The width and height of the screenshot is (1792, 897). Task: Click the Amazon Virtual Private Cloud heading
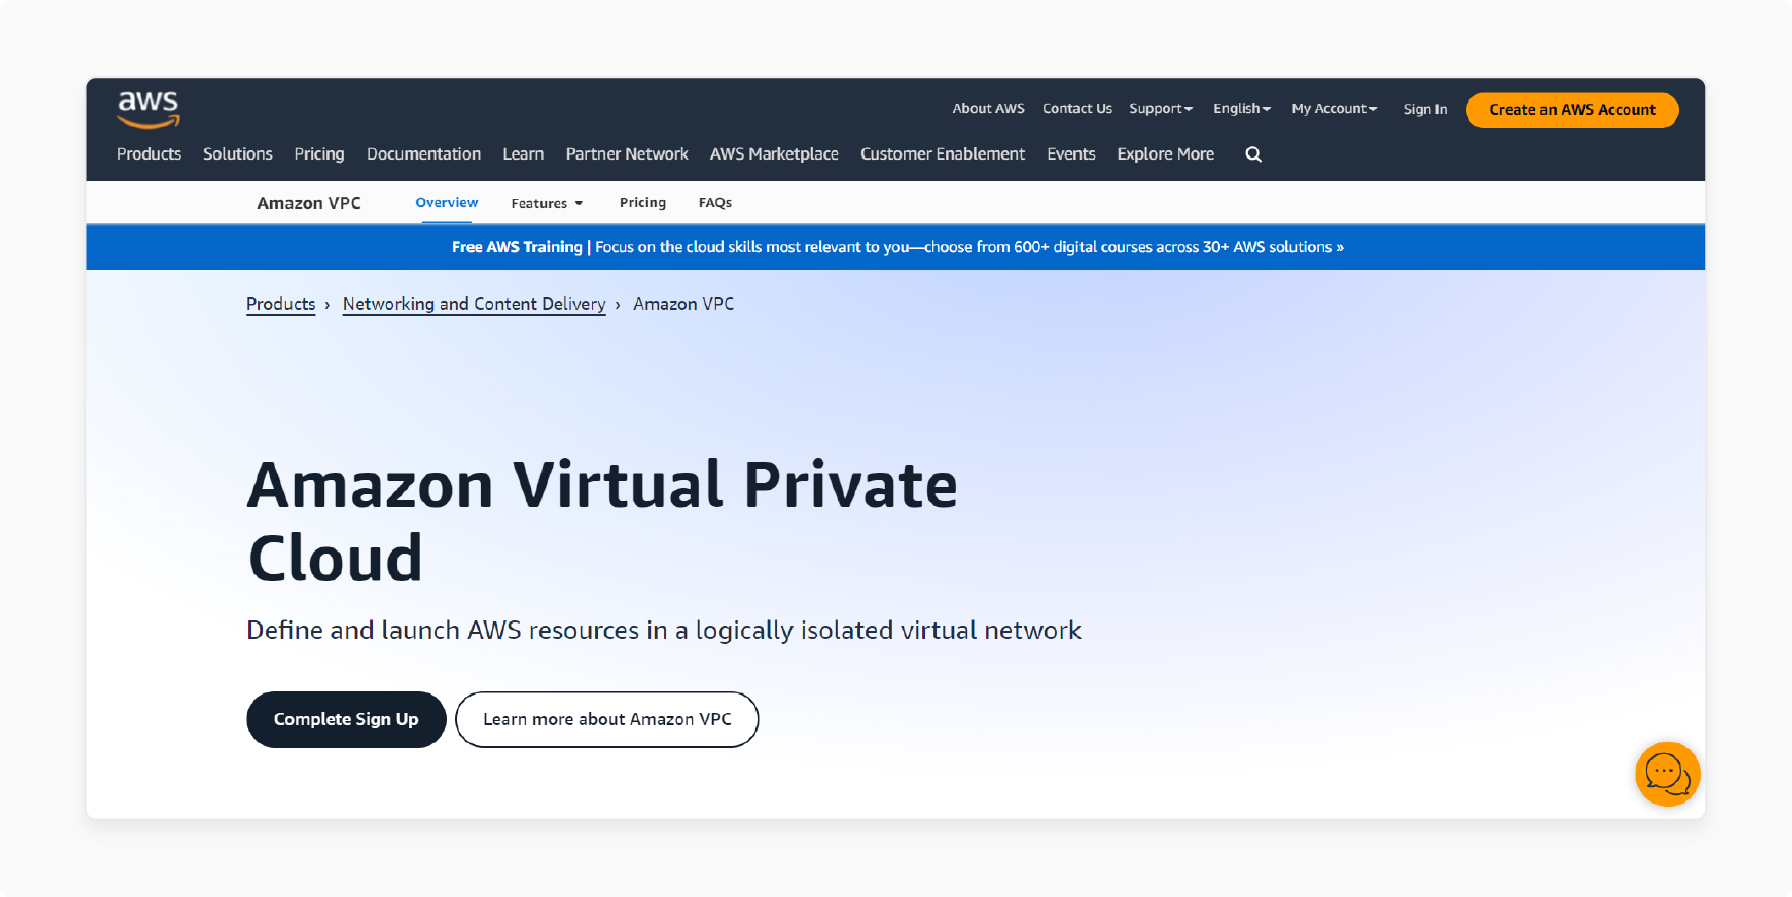pos(602,521)
